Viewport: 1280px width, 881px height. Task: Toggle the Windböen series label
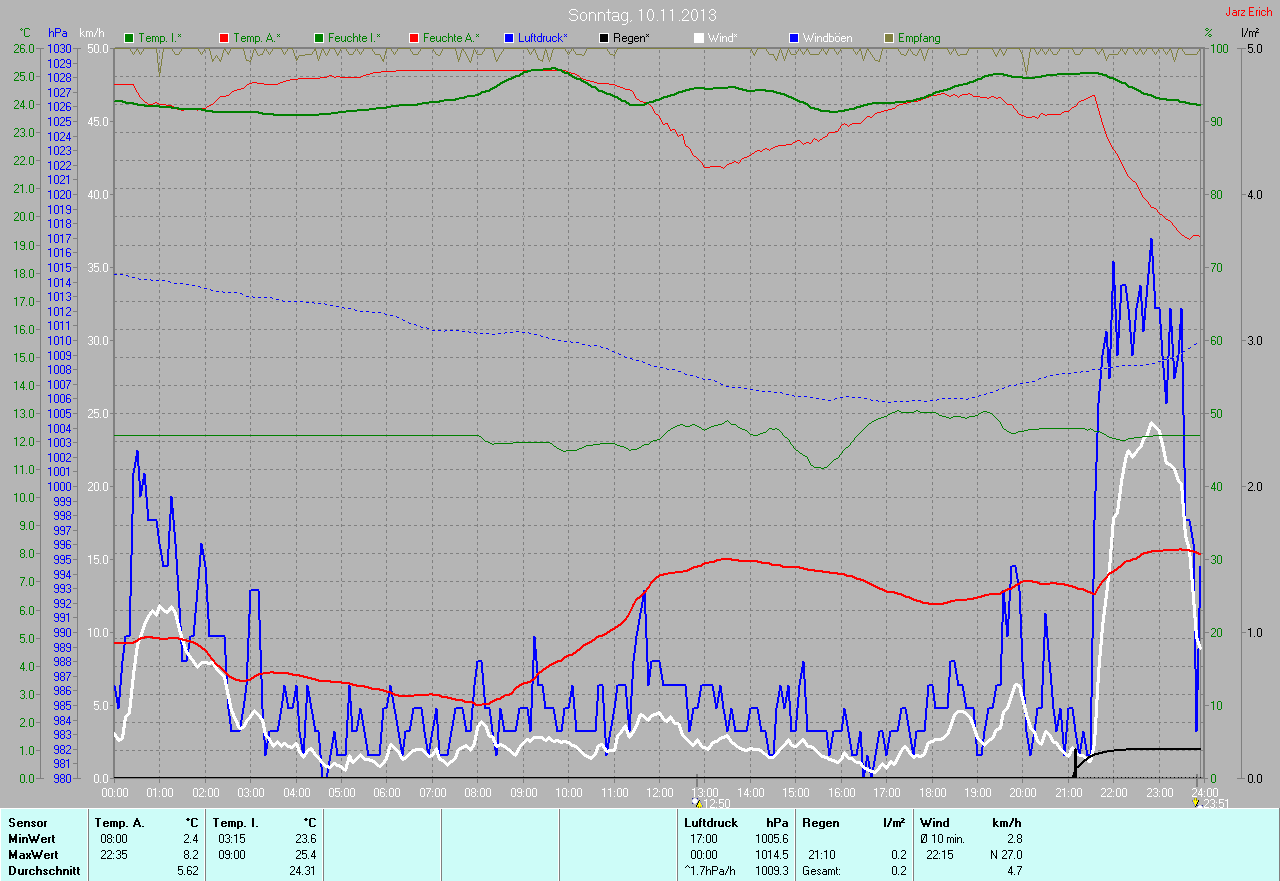click(x=829, y=38)
